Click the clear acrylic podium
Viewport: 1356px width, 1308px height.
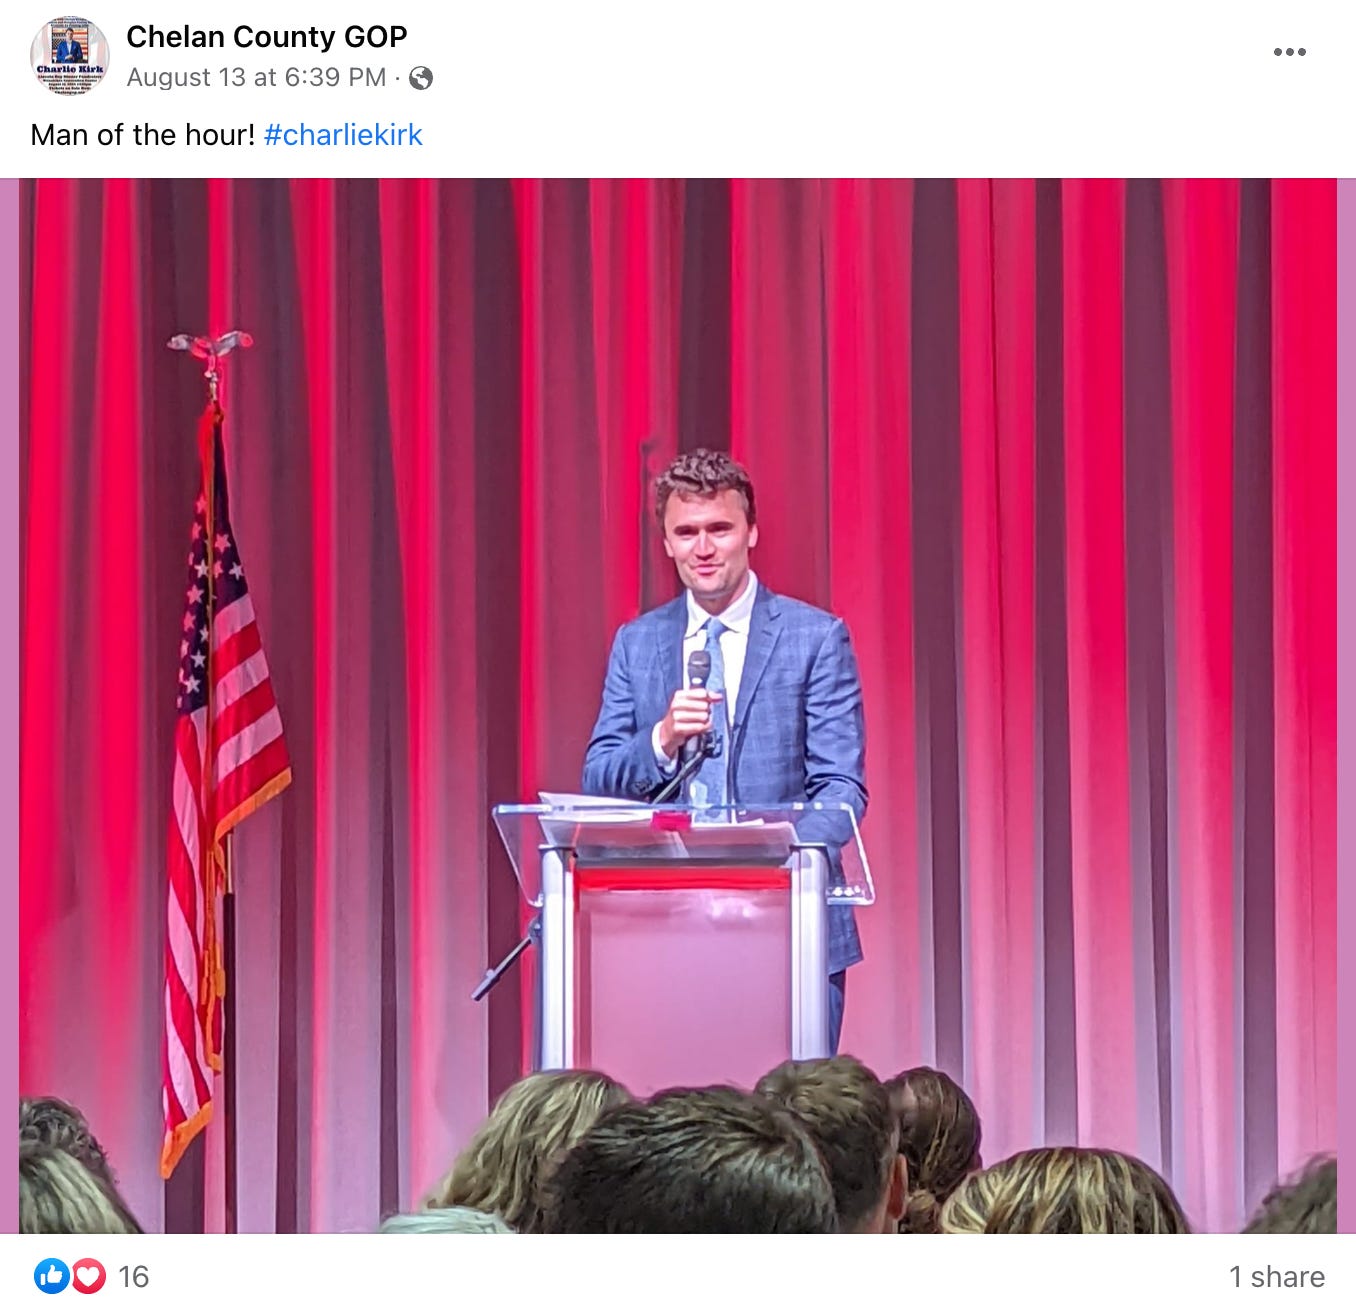(x=684, y=935)
